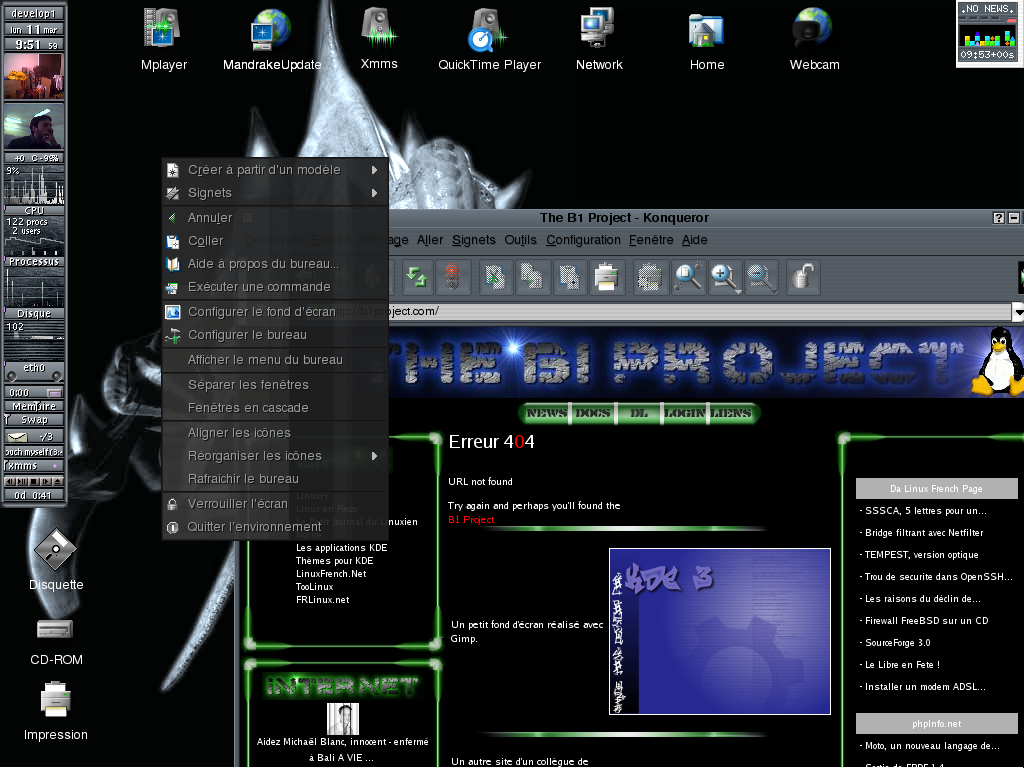This screenshot has height=768, width=1024.
Task: Open Konqueror's Outils menu
Action: [520, 240]
